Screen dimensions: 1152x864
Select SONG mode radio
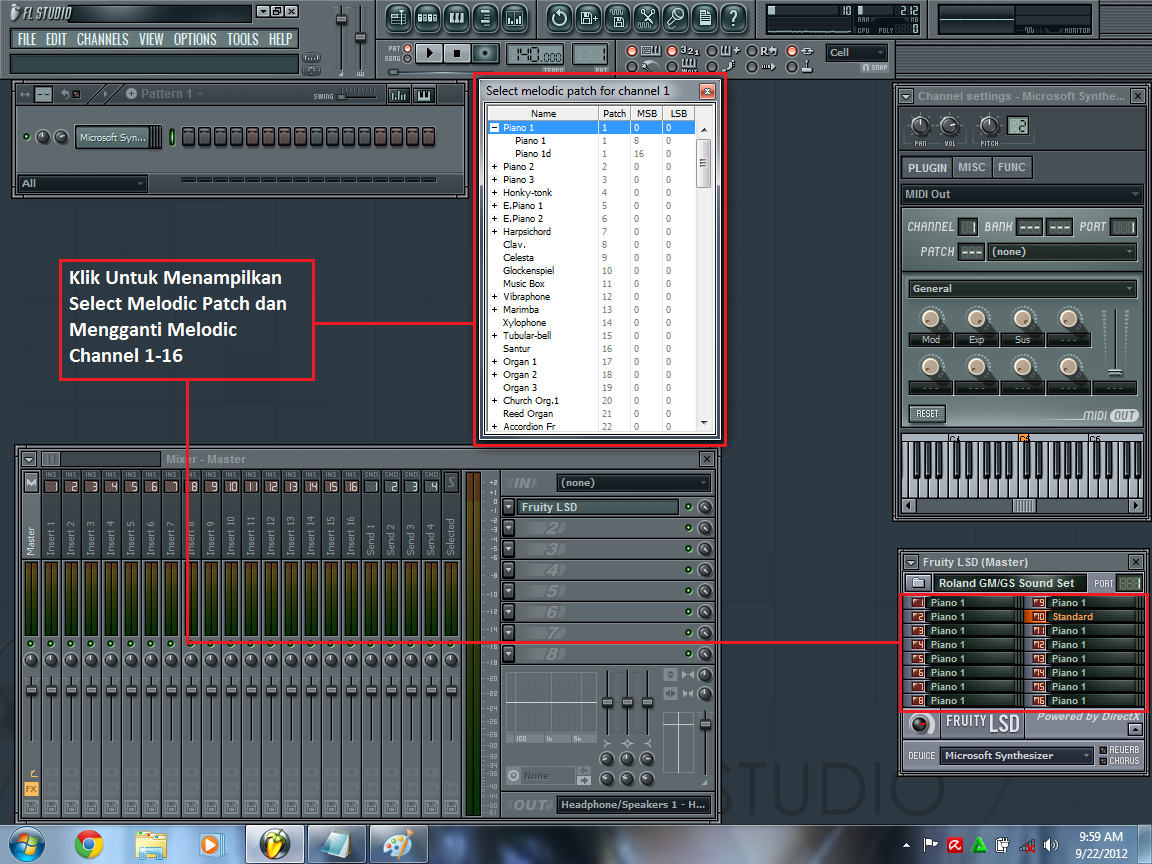[x=408, y=58]
